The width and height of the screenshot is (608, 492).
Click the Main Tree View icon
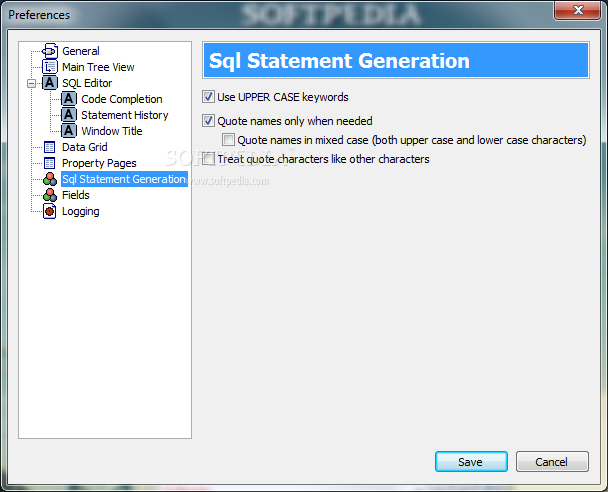[50, 67]
